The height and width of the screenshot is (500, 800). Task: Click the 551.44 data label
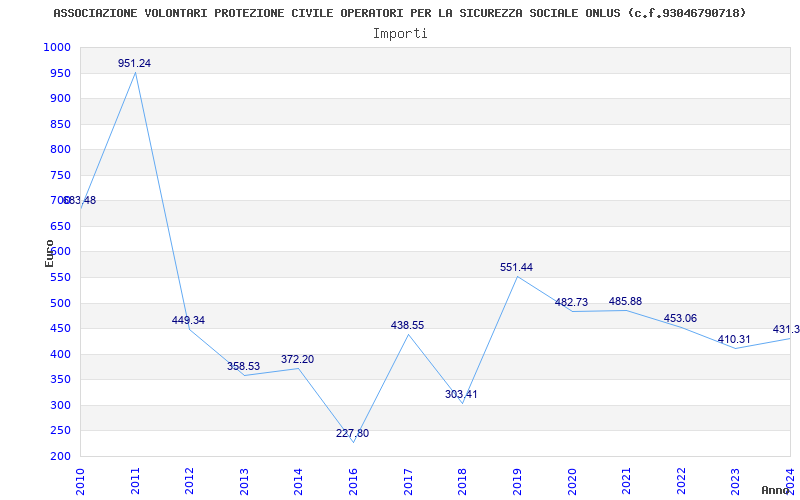pos(516,267)
